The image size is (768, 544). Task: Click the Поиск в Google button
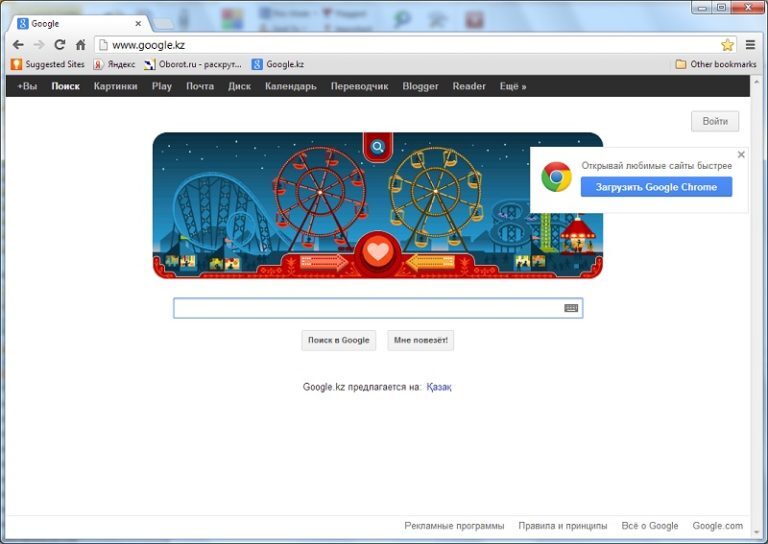point(338,340)
